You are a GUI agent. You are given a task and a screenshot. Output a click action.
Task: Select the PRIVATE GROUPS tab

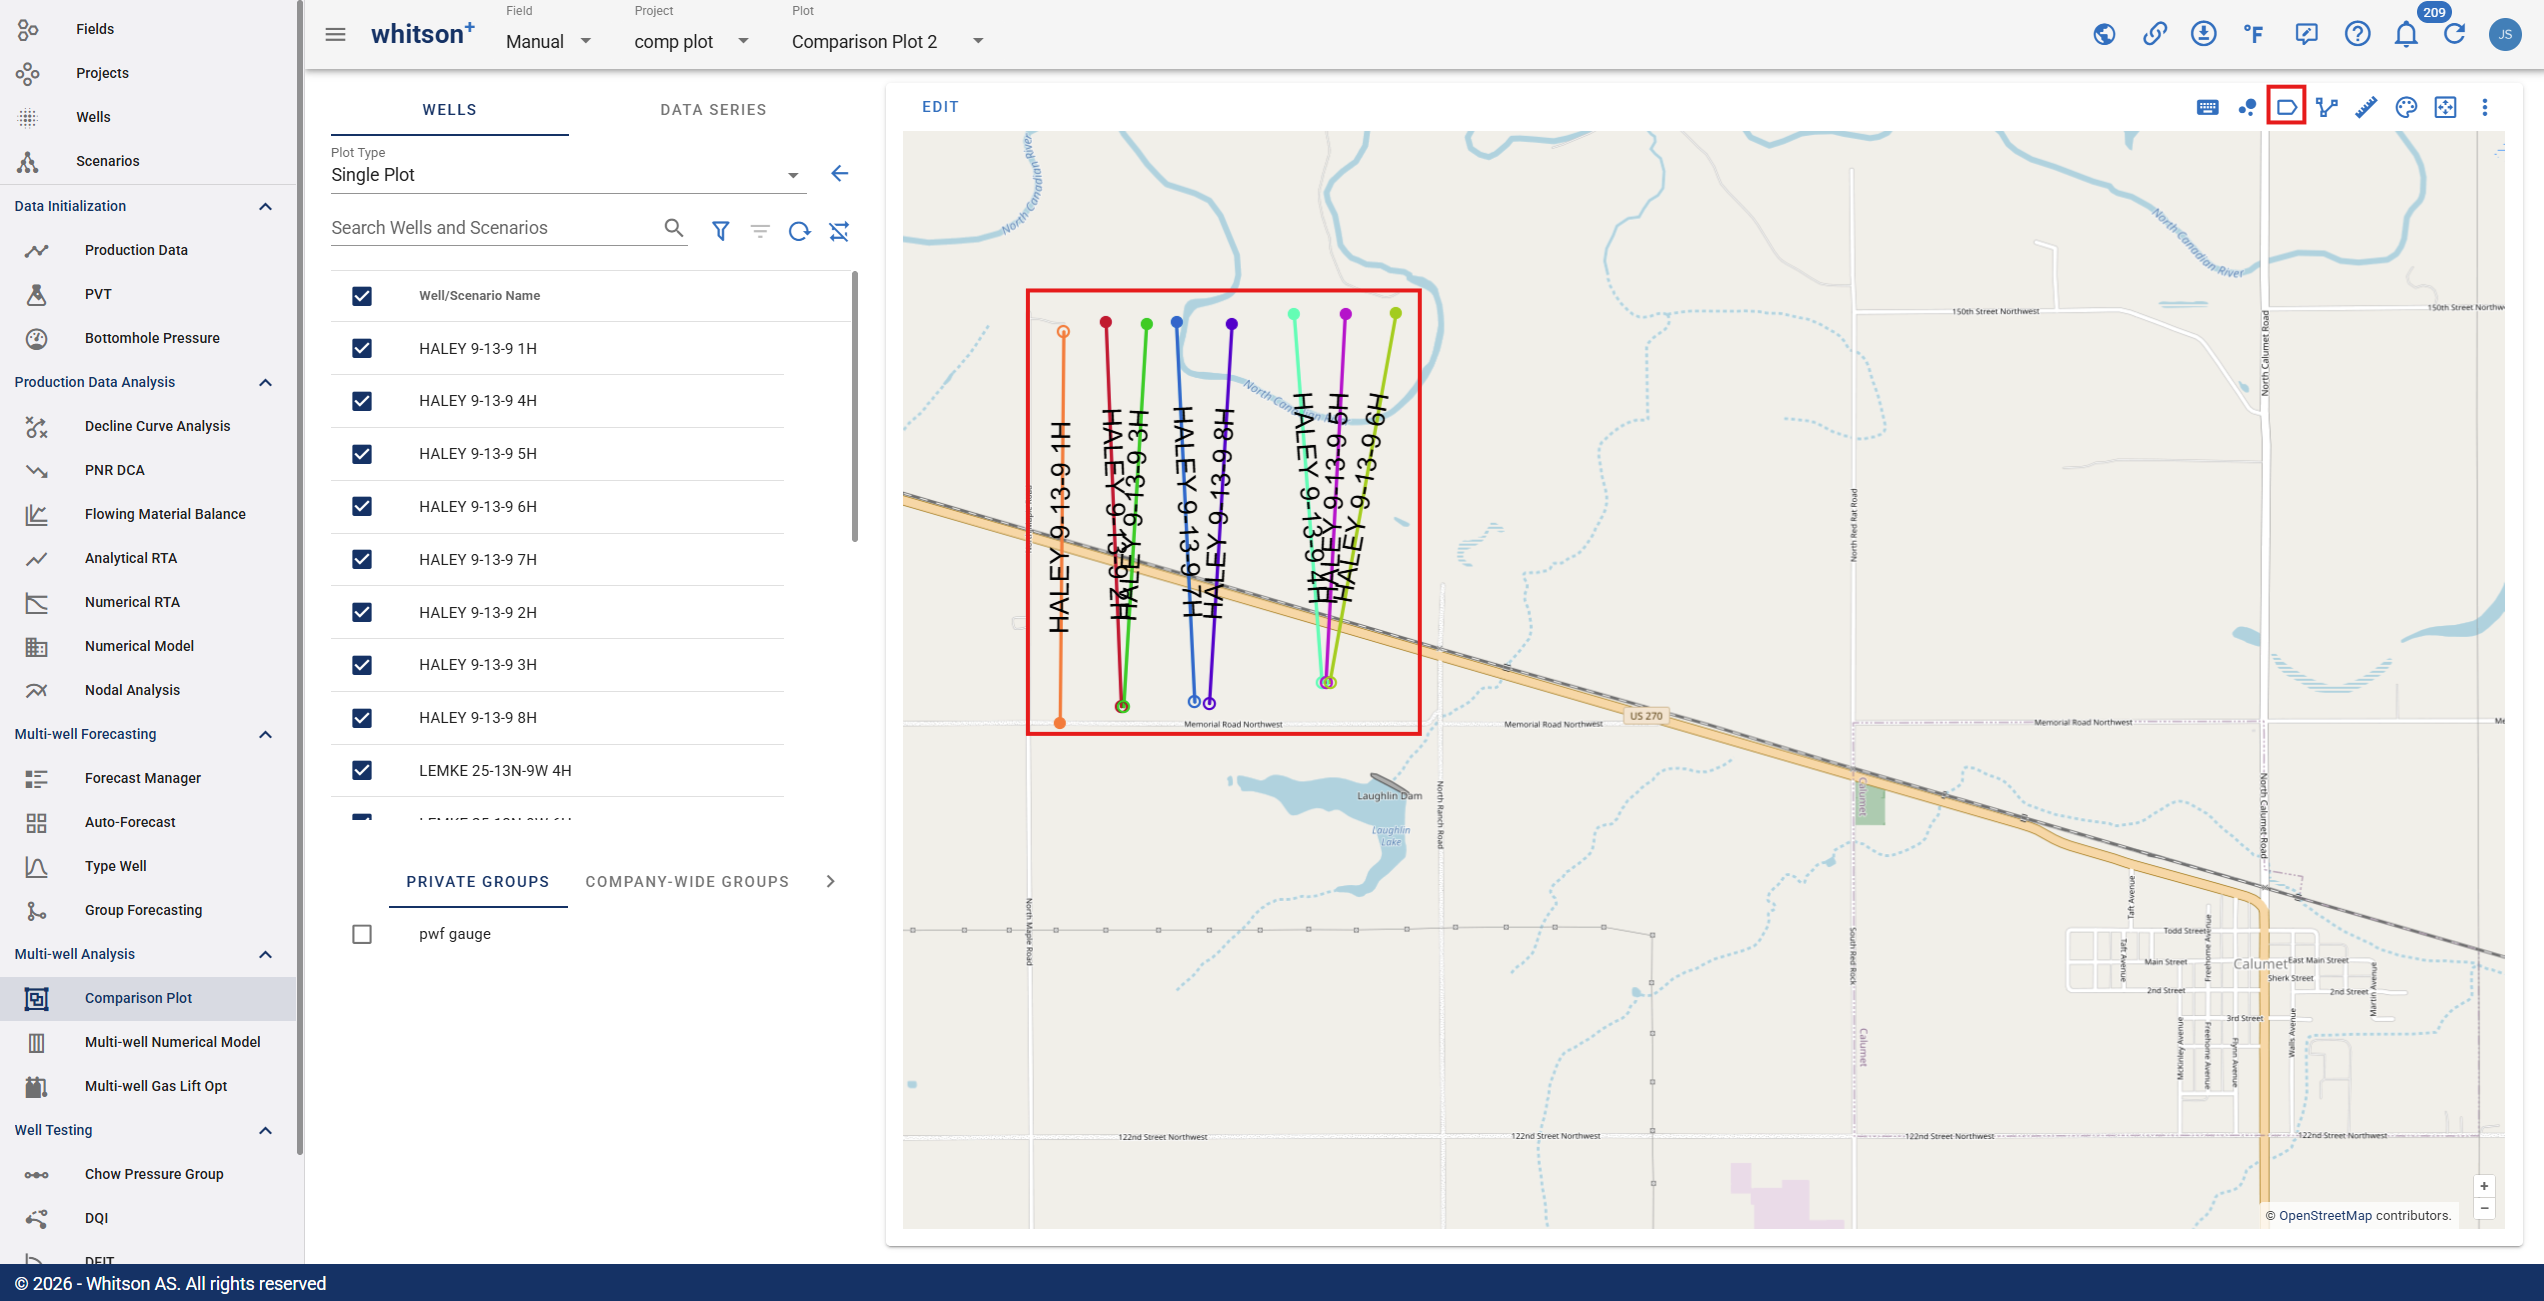[x=478, y=882]
